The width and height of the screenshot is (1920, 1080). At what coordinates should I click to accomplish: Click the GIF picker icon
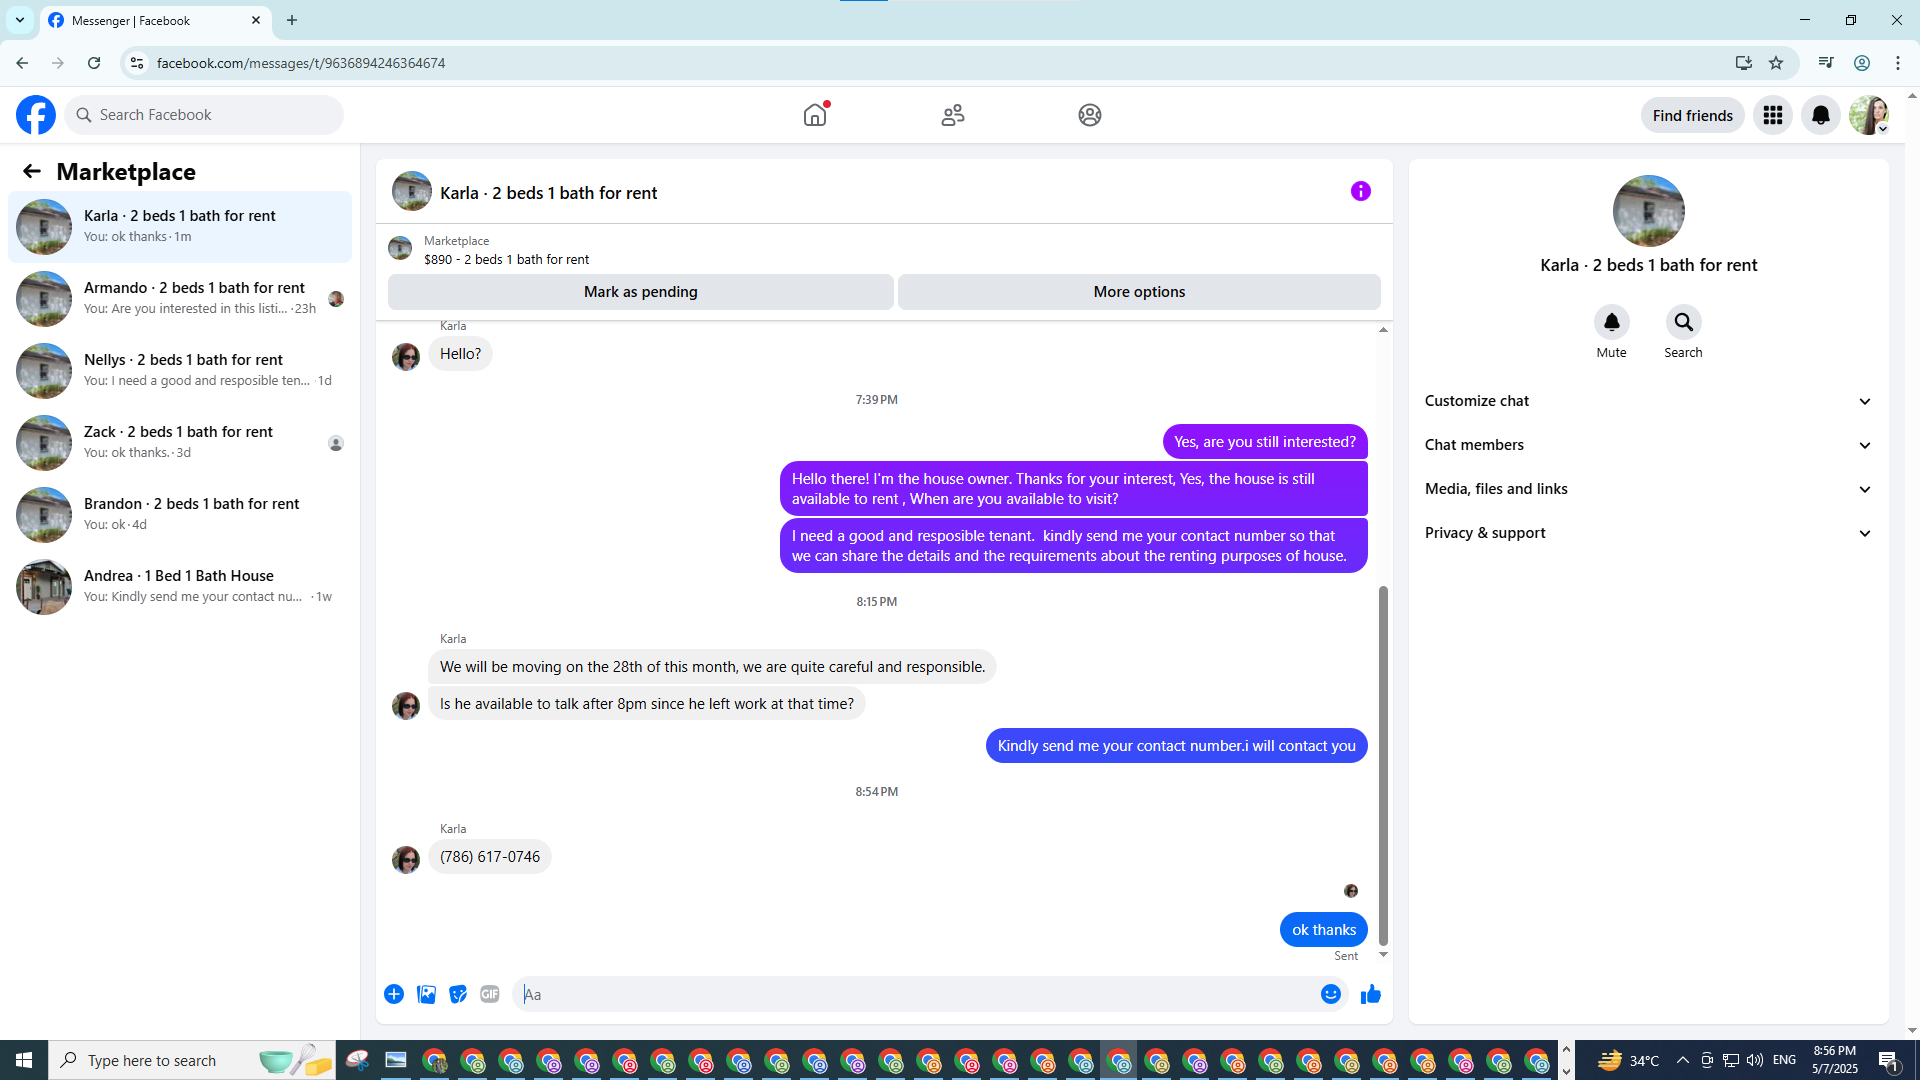point(489,994)
